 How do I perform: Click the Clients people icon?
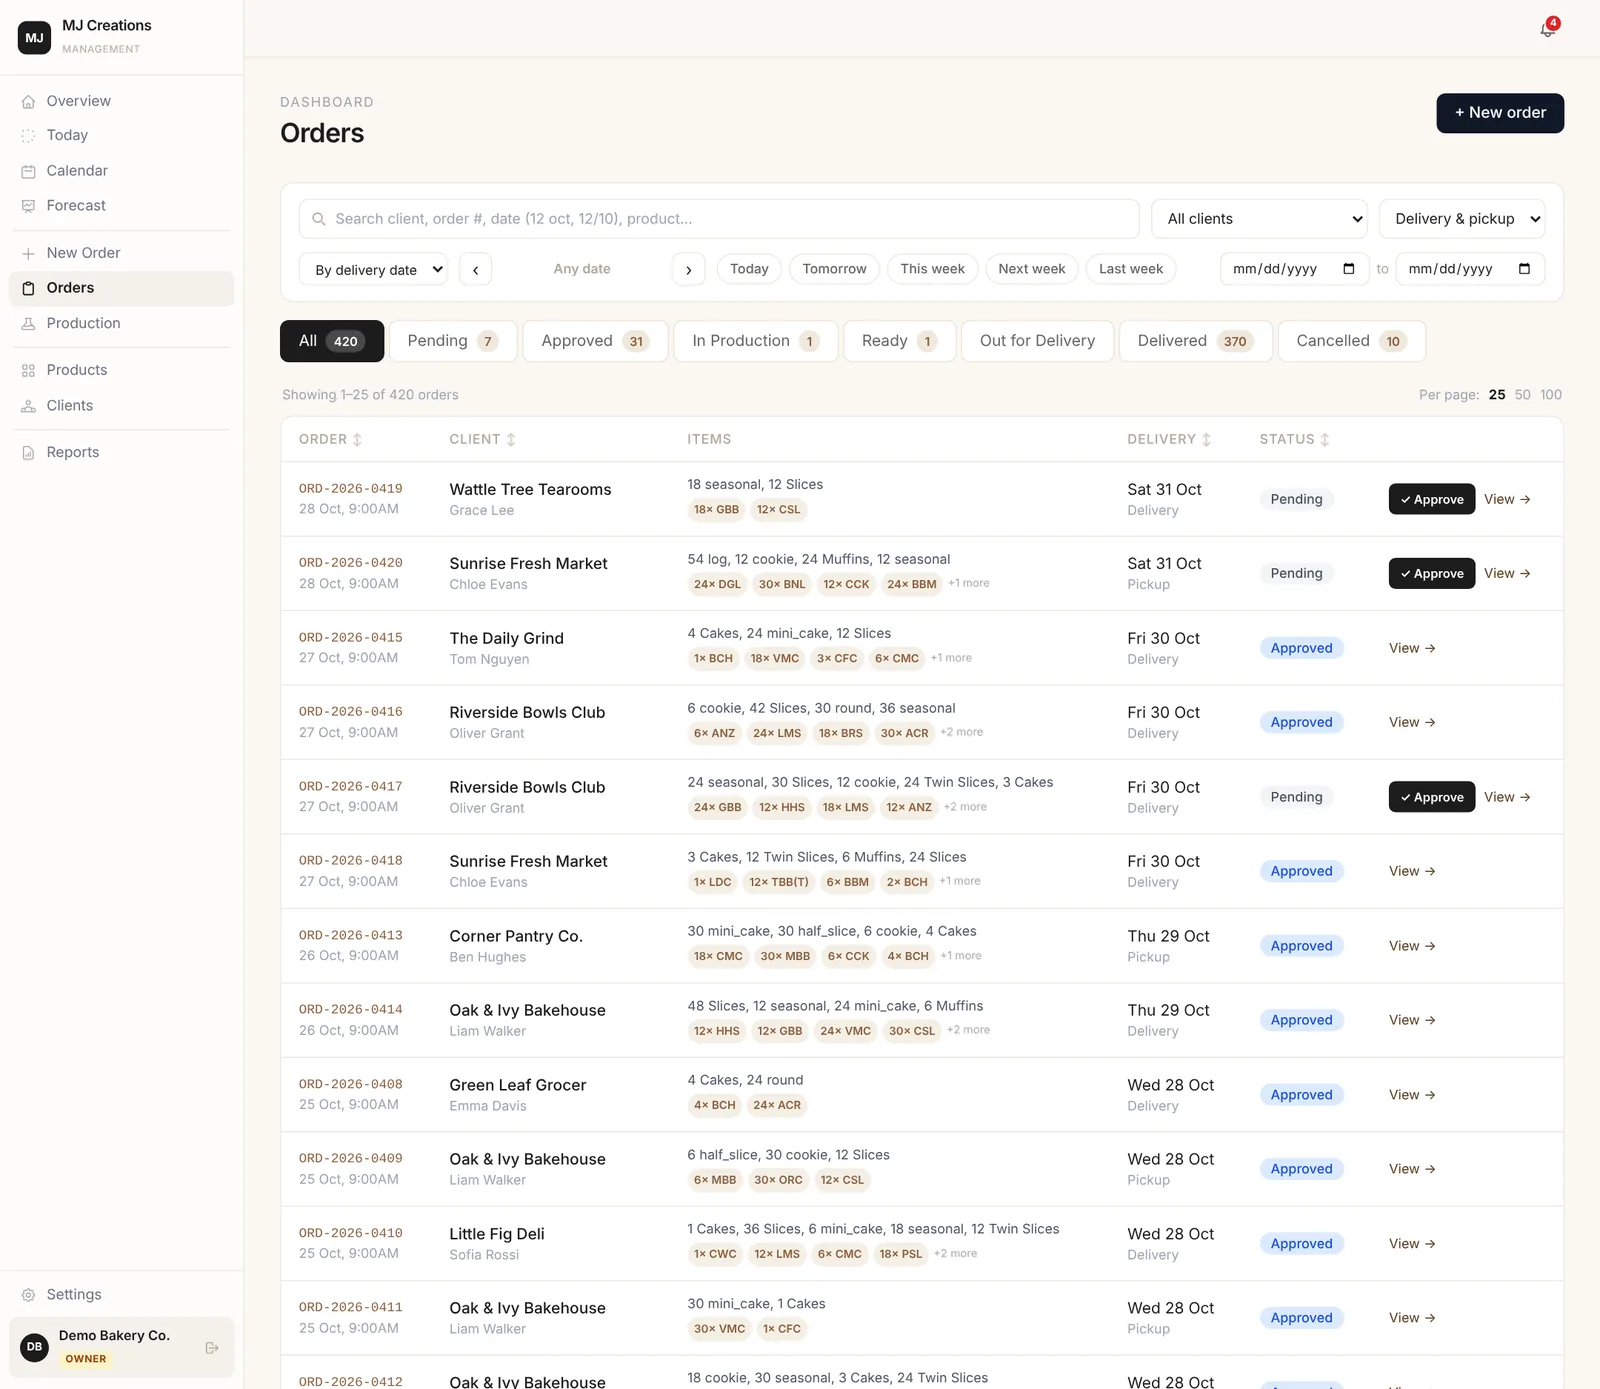coord(28,406)
